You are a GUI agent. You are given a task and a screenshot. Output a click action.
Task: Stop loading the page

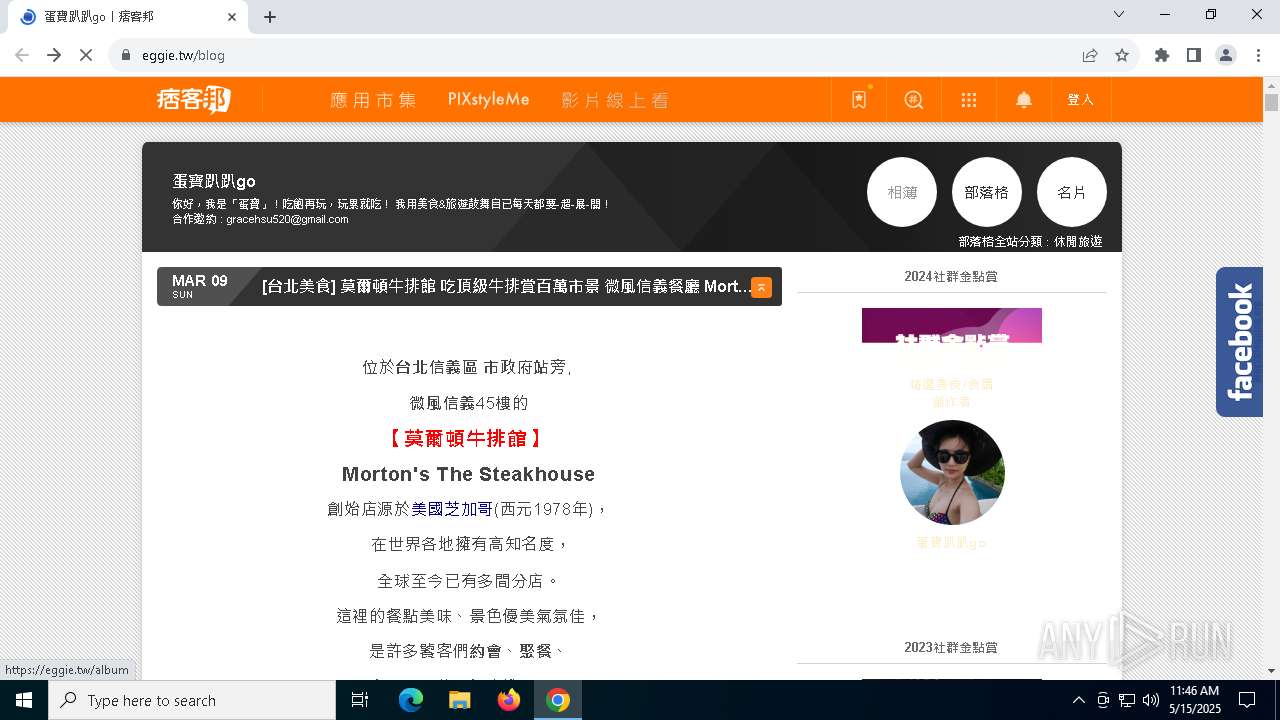coord(86,55)
